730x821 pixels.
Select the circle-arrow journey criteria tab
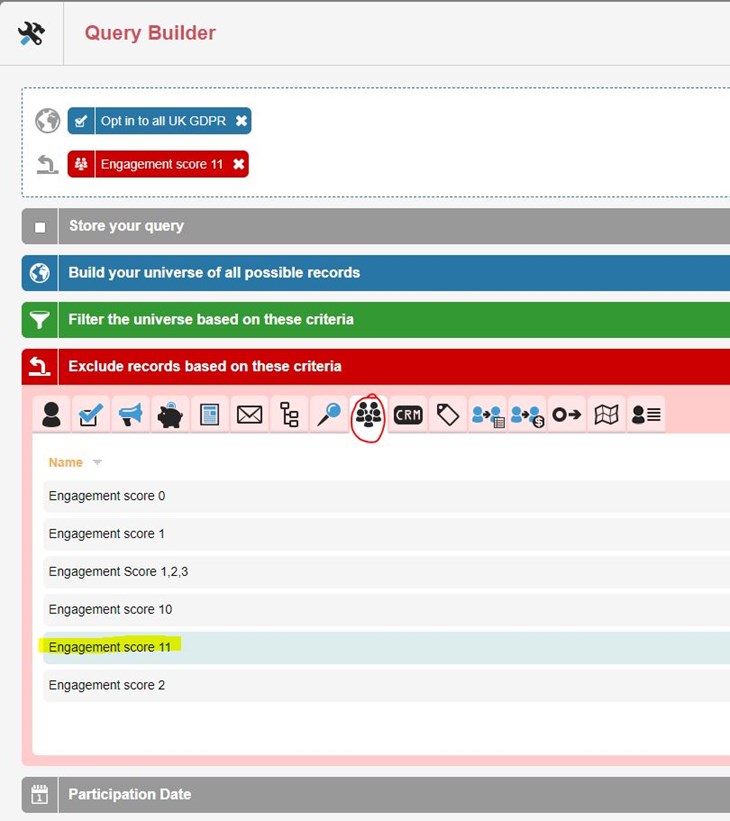coord(567,415)
